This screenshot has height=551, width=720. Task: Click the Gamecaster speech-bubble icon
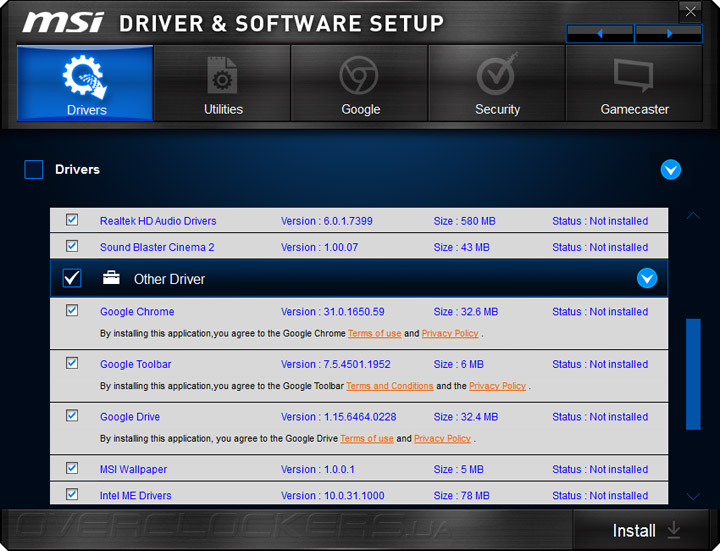[x=634, y=77]
